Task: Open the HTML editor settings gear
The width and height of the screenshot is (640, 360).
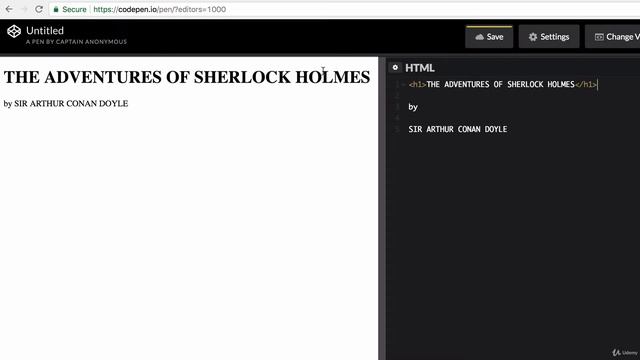Action: pyautogui.click(x=395, y=68)
